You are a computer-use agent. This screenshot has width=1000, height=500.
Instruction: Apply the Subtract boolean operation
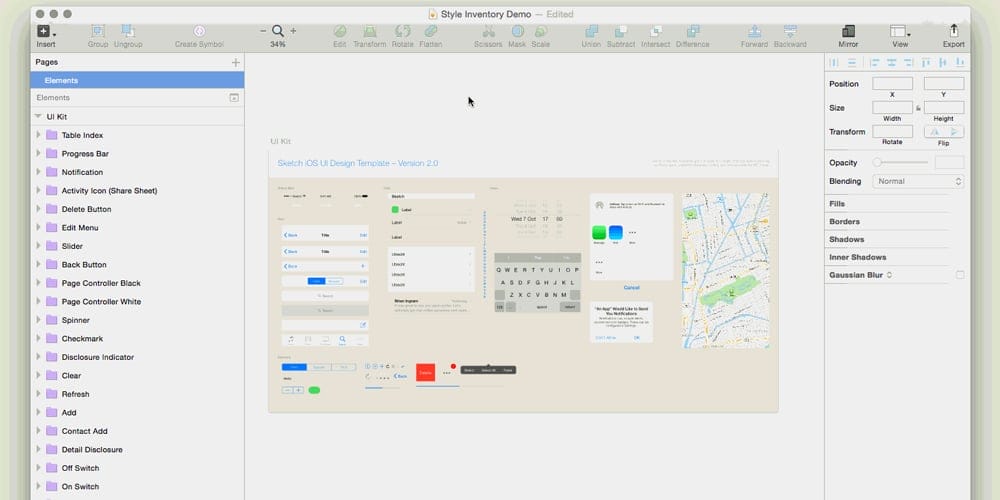coord(621,31)
